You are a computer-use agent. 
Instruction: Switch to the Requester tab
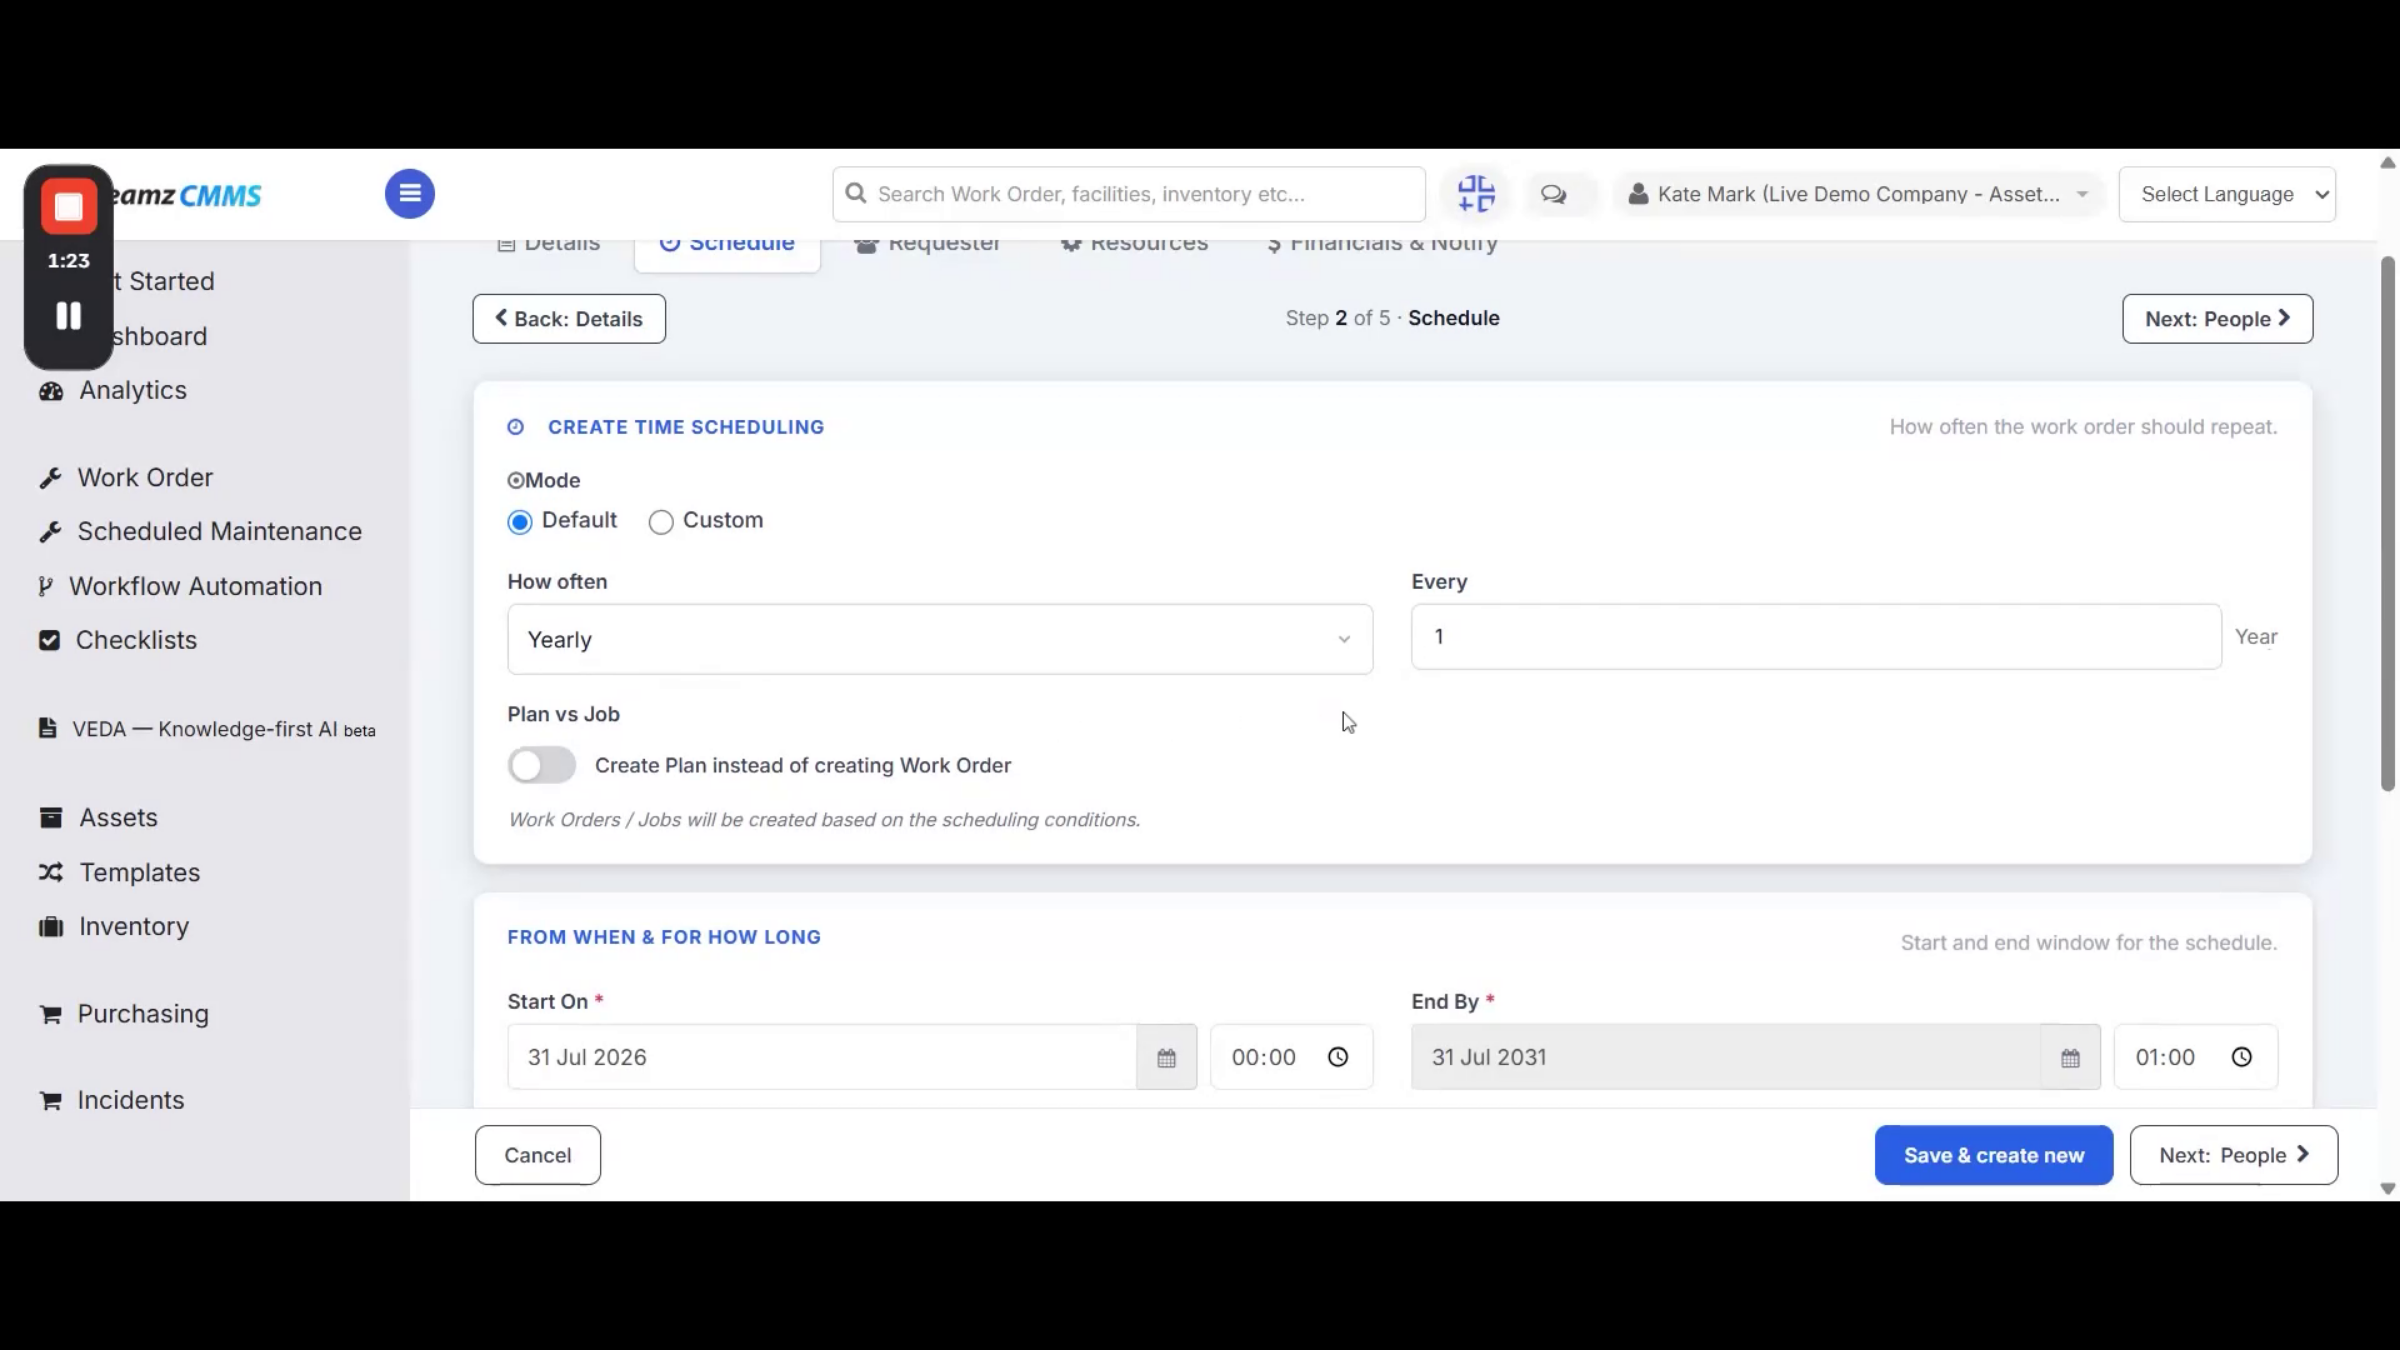click(x=928, y=244)
